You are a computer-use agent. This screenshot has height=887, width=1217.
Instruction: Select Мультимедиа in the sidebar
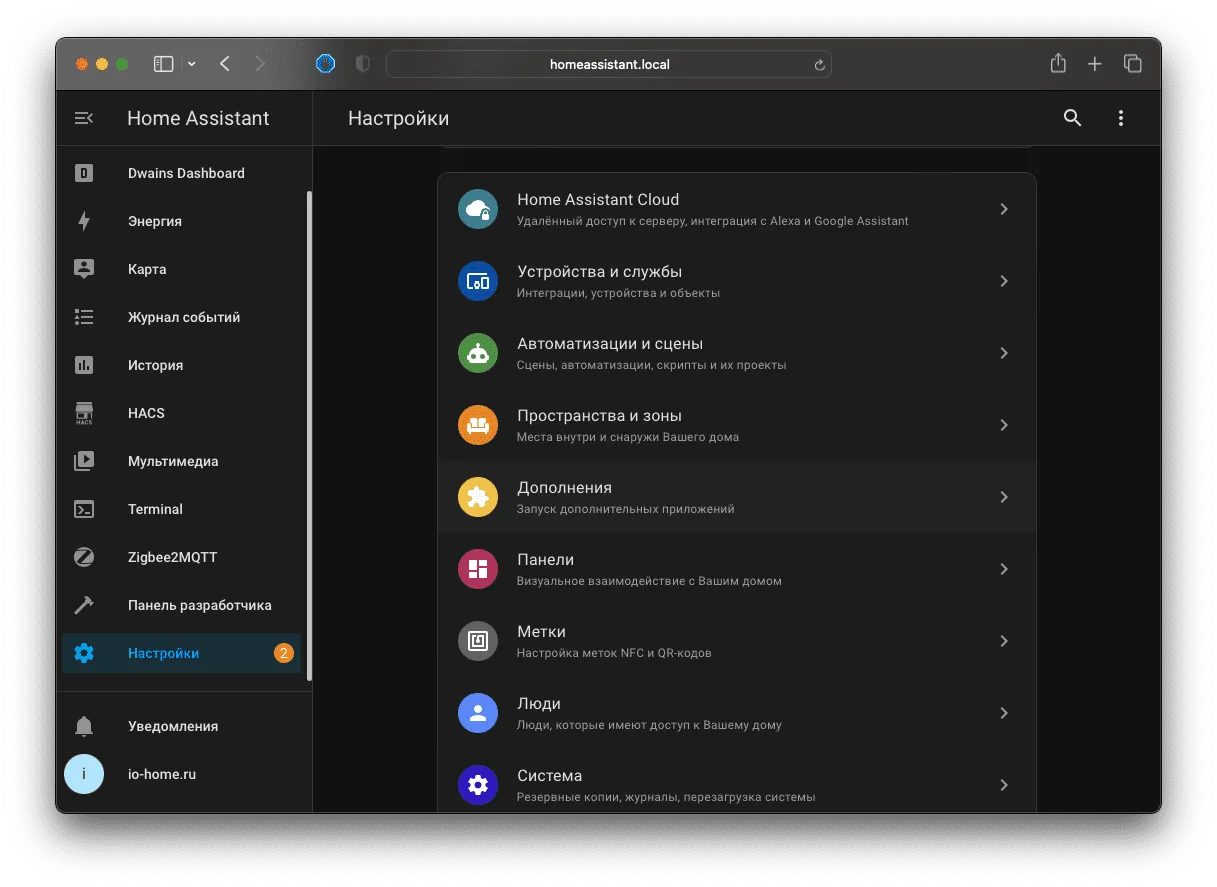pyautogui.click(x=180, y=461)
